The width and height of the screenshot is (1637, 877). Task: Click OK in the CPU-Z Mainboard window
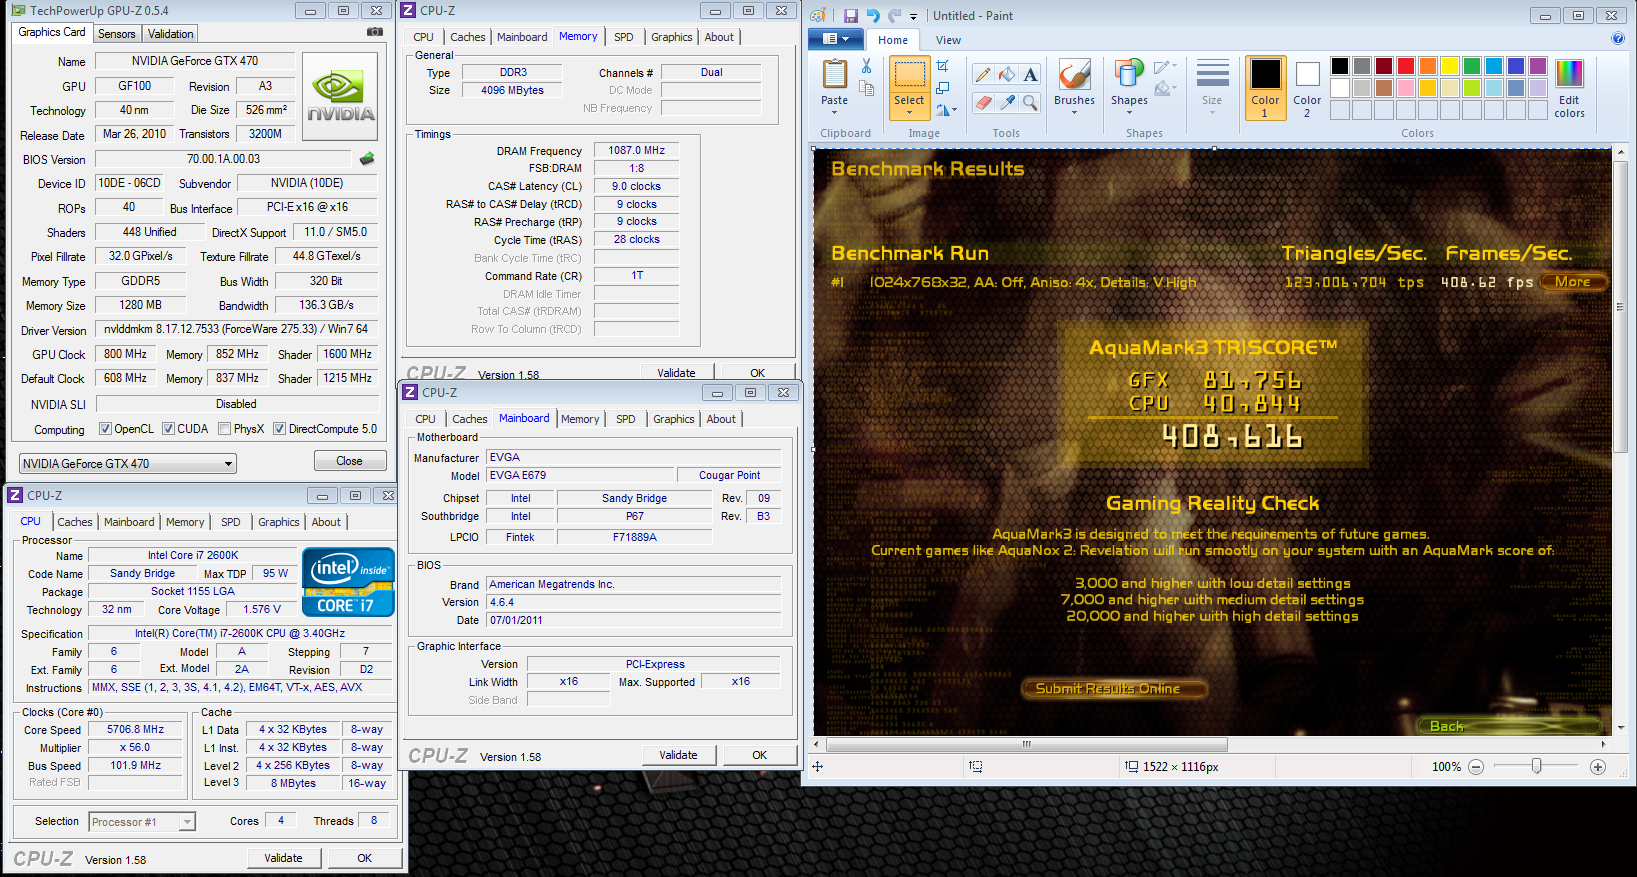pyautogui.click(x=760, y=755)
